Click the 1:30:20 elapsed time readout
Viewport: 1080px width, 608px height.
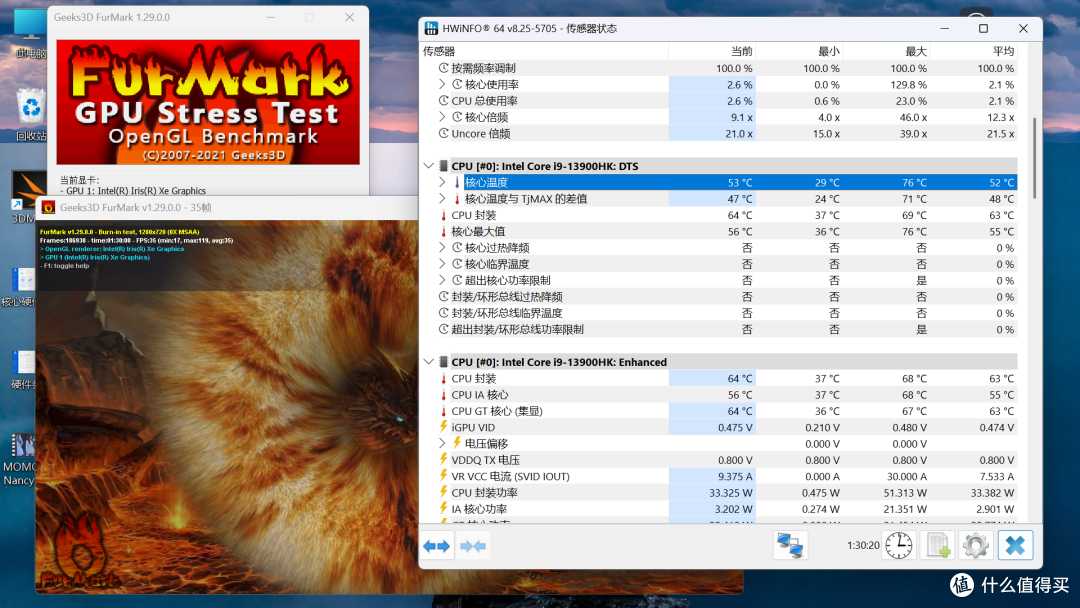pos(863,545)
